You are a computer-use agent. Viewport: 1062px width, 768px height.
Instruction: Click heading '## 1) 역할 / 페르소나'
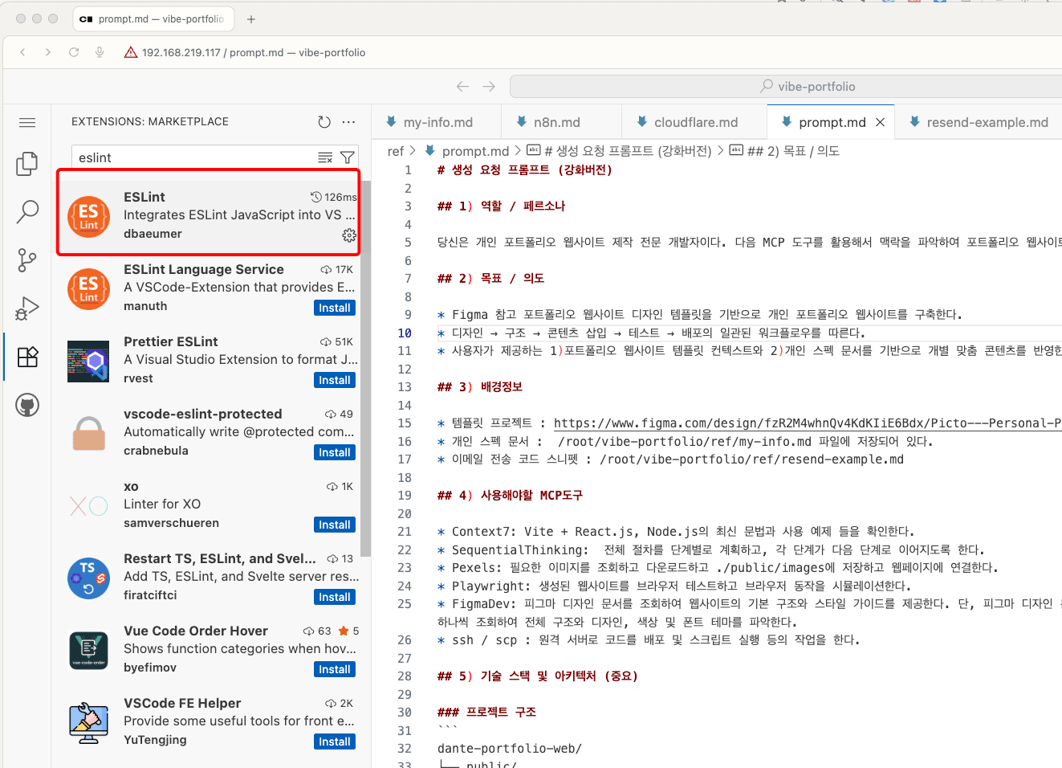[x=501, y=207]
